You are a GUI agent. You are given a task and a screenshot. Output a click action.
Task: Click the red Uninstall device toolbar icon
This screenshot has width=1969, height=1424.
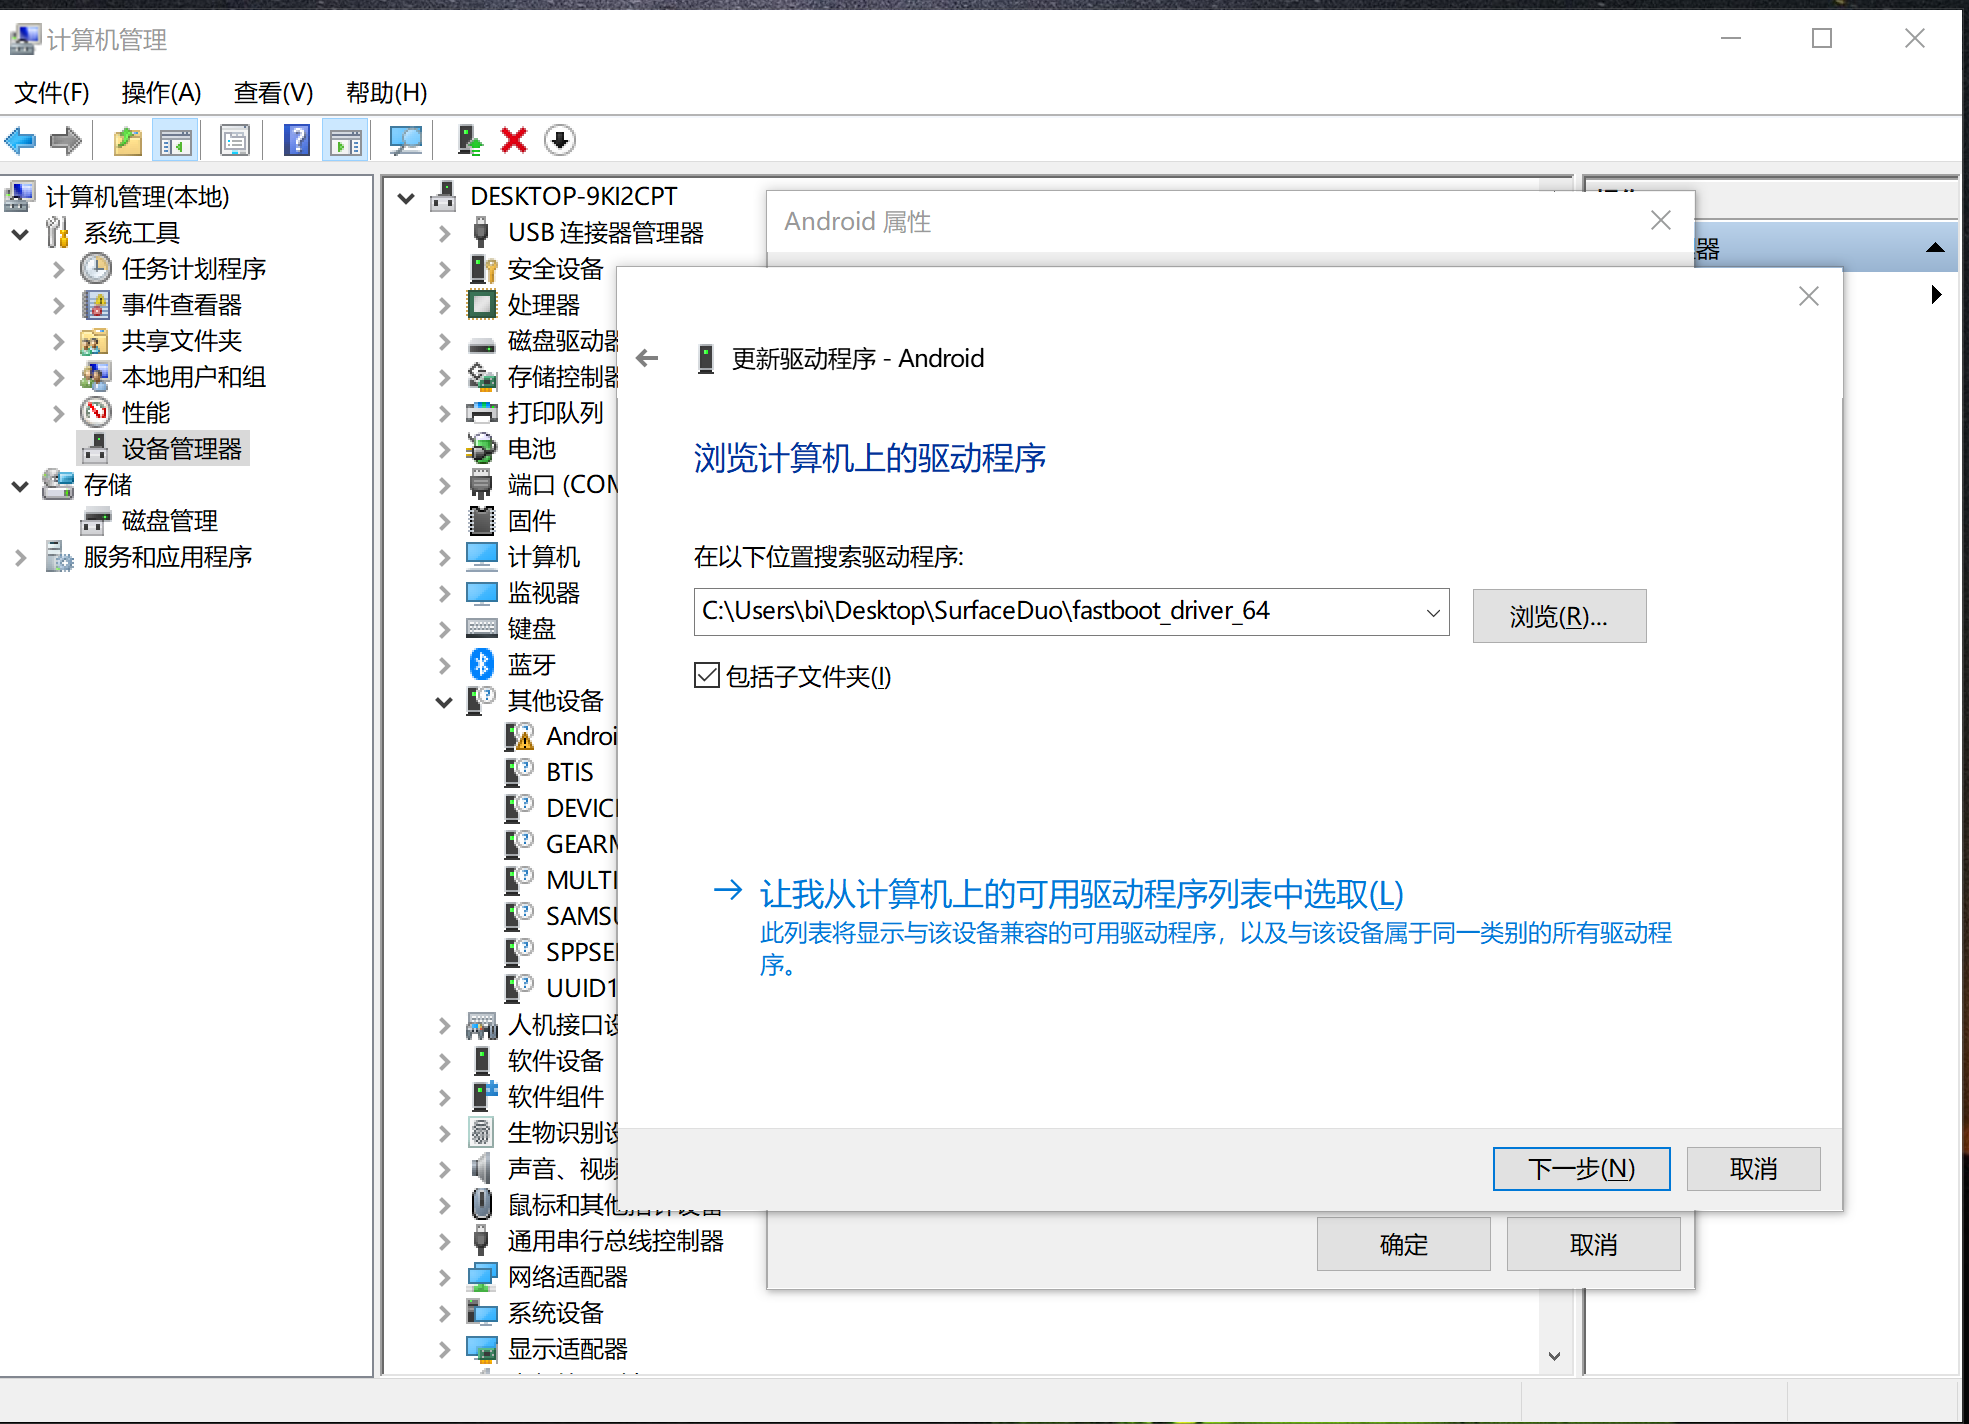click(513, 140)
